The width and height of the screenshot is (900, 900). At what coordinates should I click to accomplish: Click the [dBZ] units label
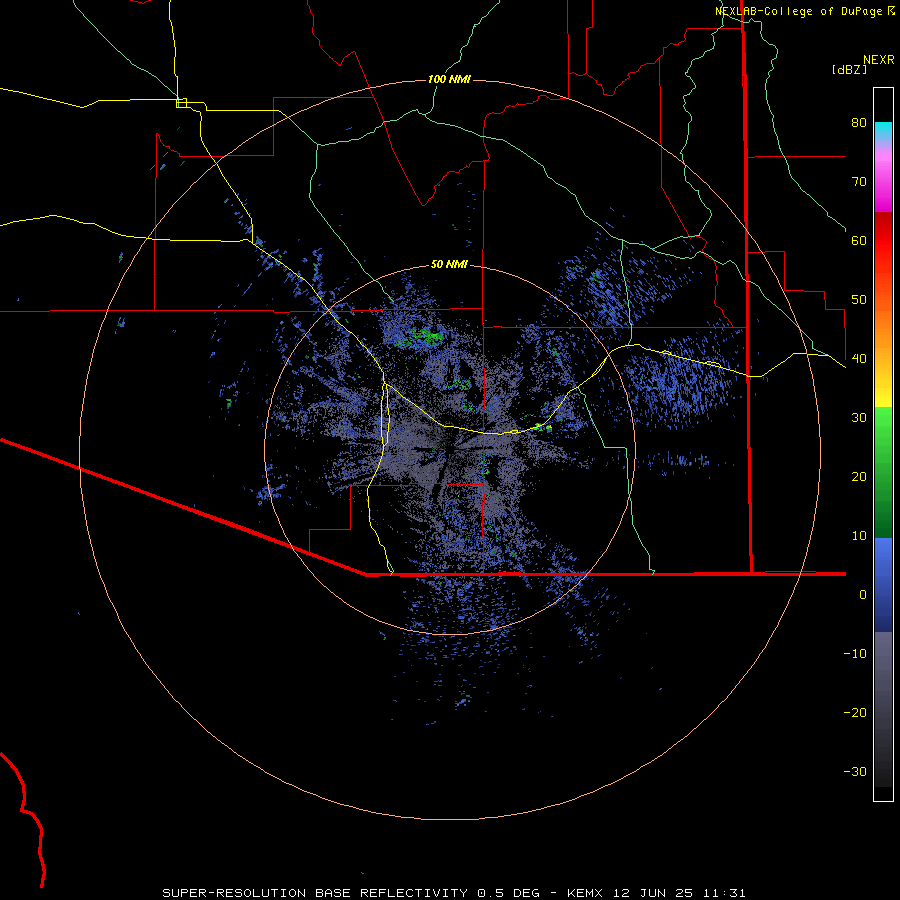pyautogui.click(x=849, y=69)
